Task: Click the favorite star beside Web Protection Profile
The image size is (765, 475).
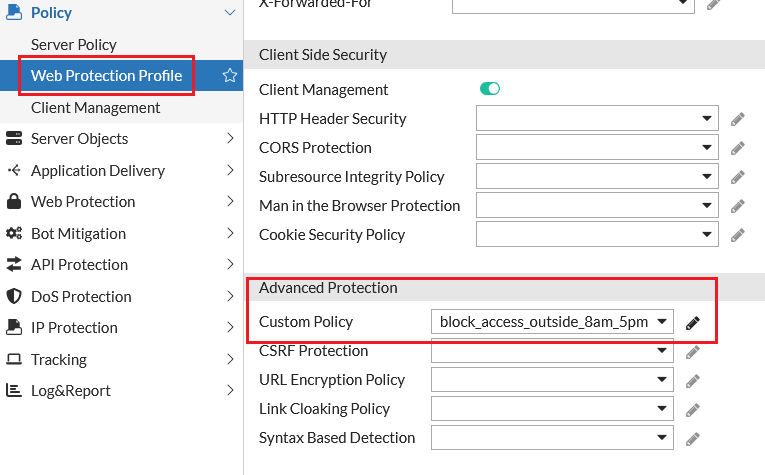Action: click(x=229, y=76)
